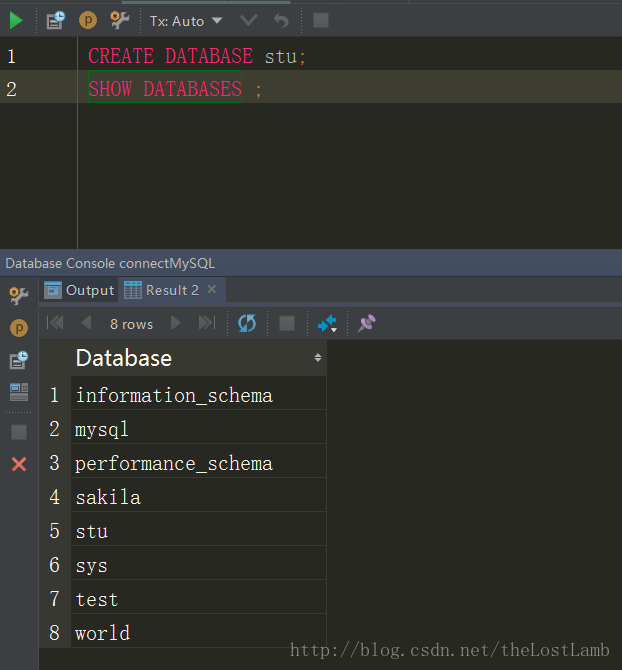Open query history in top toolbar

(x=55, y=20)
